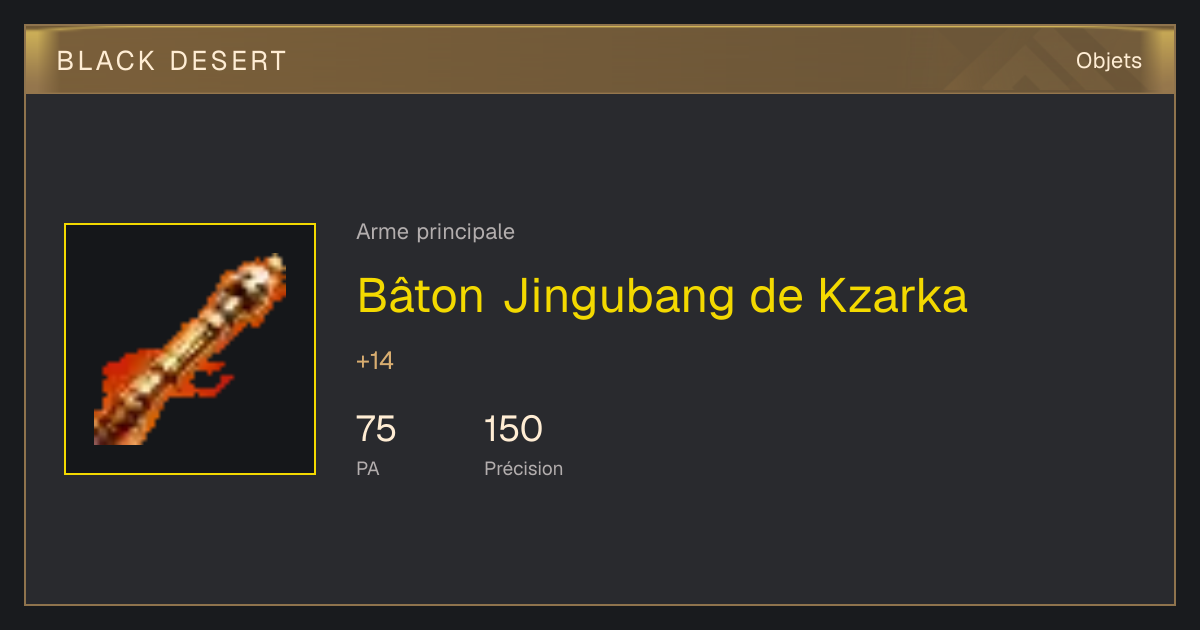Select the Arme principale category label
The image size is (1200, 630).
pyautogui.click(x=435, y=232)
